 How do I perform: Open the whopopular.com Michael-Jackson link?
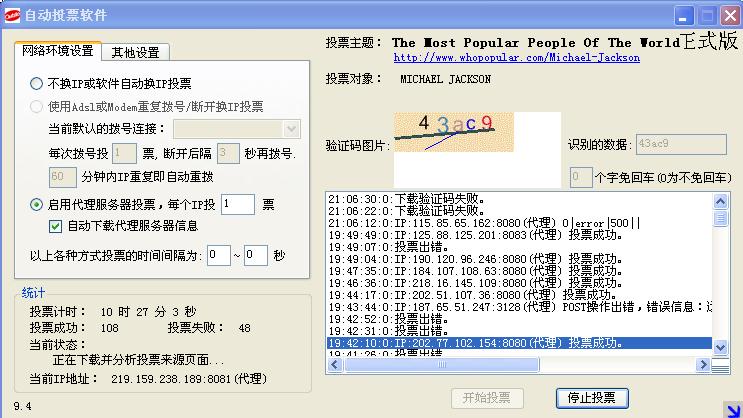516,58
